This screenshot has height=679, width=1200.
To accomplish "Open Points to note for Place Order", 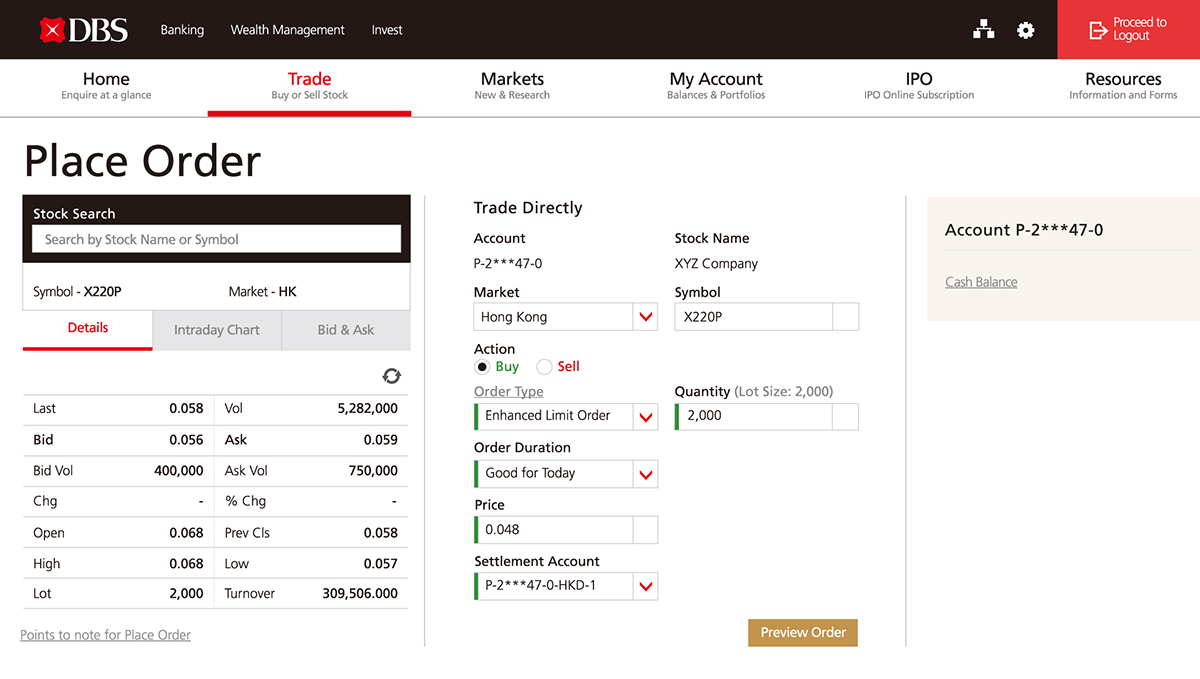I will click(105, 635).
